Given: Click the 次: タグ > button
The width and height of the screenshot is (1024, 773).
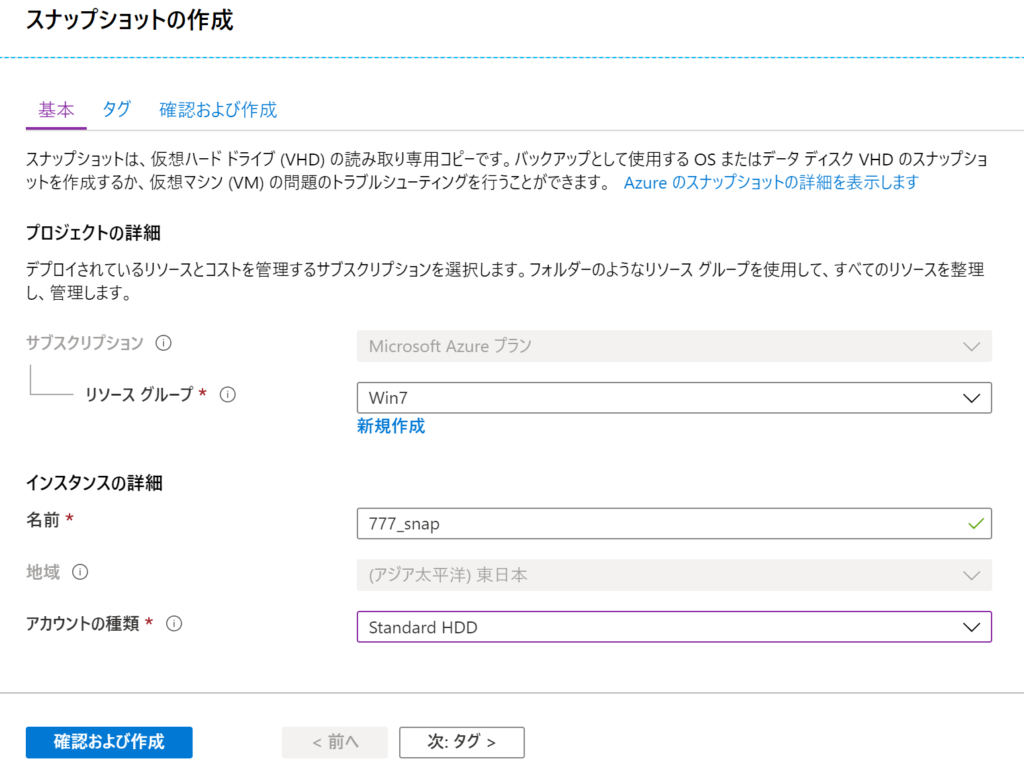Looking at the screenshot, I should pyautogui.click(x=462, y=742).
